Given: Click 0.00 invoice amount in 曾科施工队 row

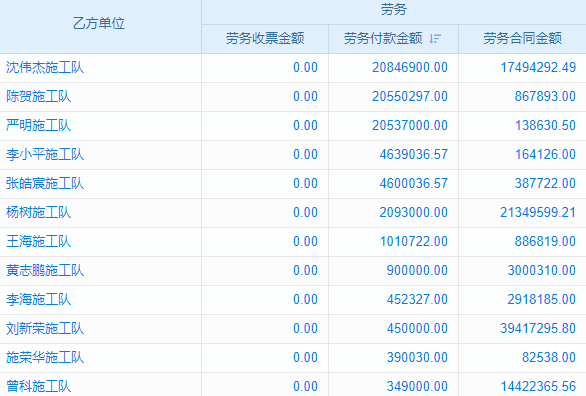Looking at the screenshot, I should 305,387.
